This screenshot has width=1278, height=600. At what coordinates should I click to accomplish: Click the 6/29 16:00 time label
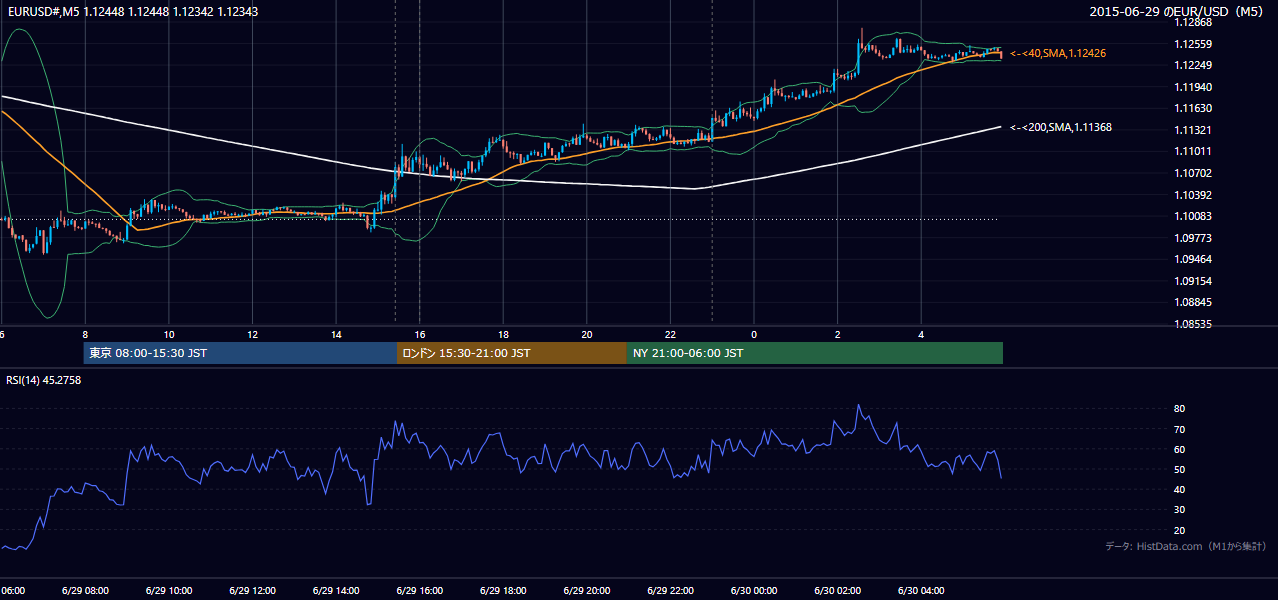419,591
